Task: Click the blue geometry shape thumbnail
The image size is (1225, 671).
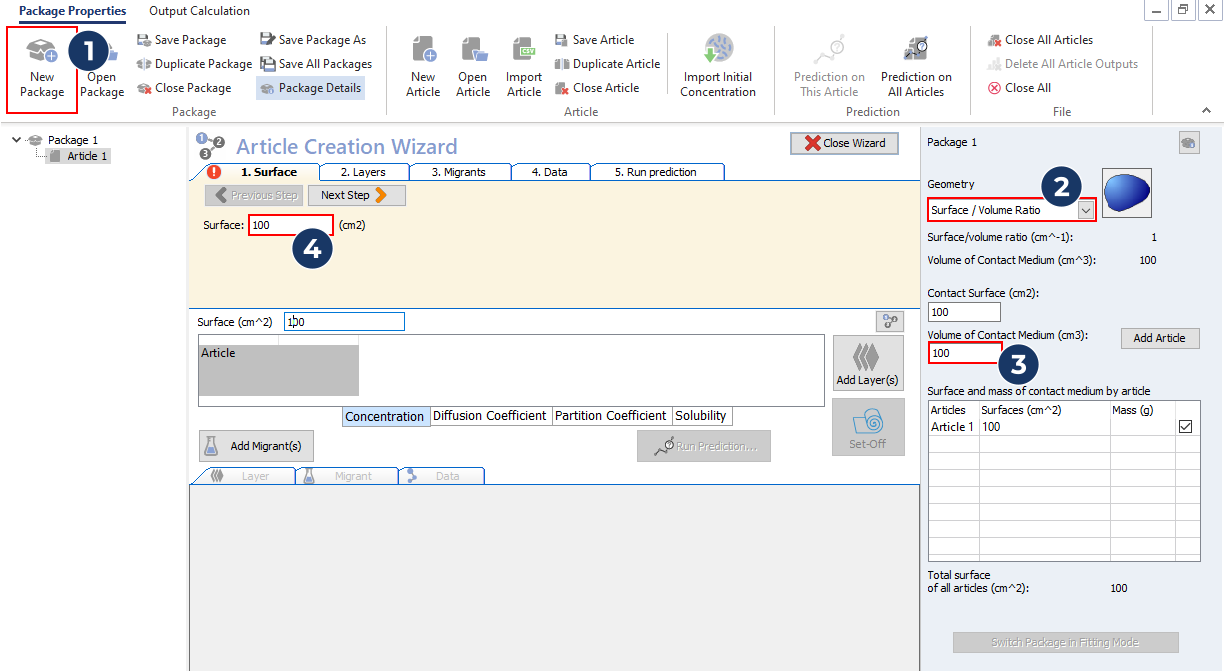Action: [x=1126, y=192]
